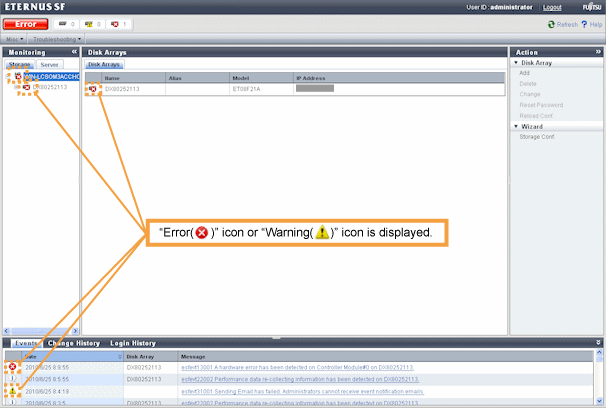The image size is (606, 408).
Task: Click the warning icon on the 8:4:19 event
Action: tap(12, 391)
